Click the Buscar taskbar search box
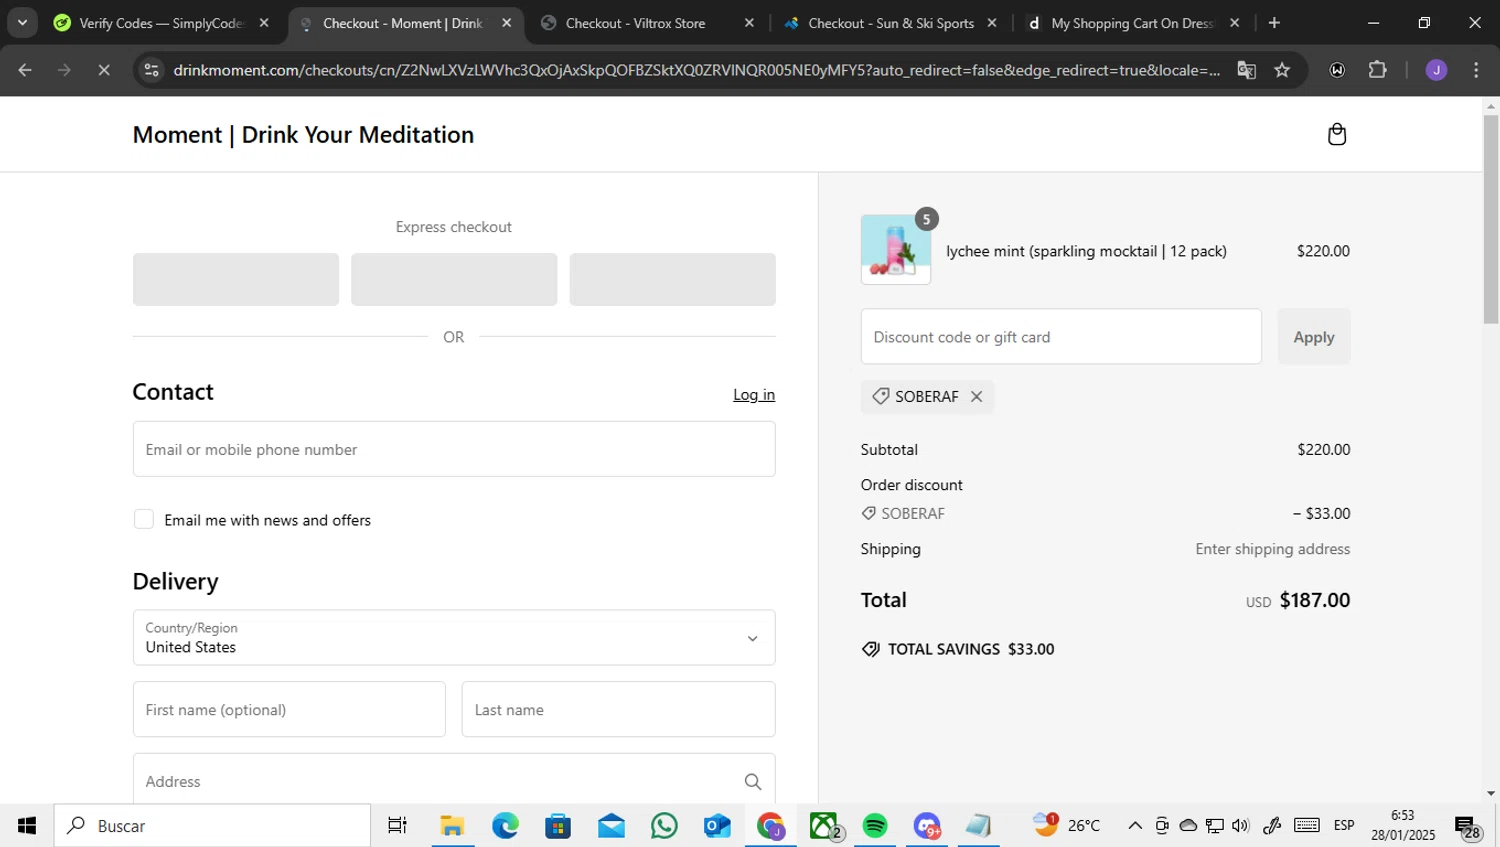 click(x=212, y=826)
